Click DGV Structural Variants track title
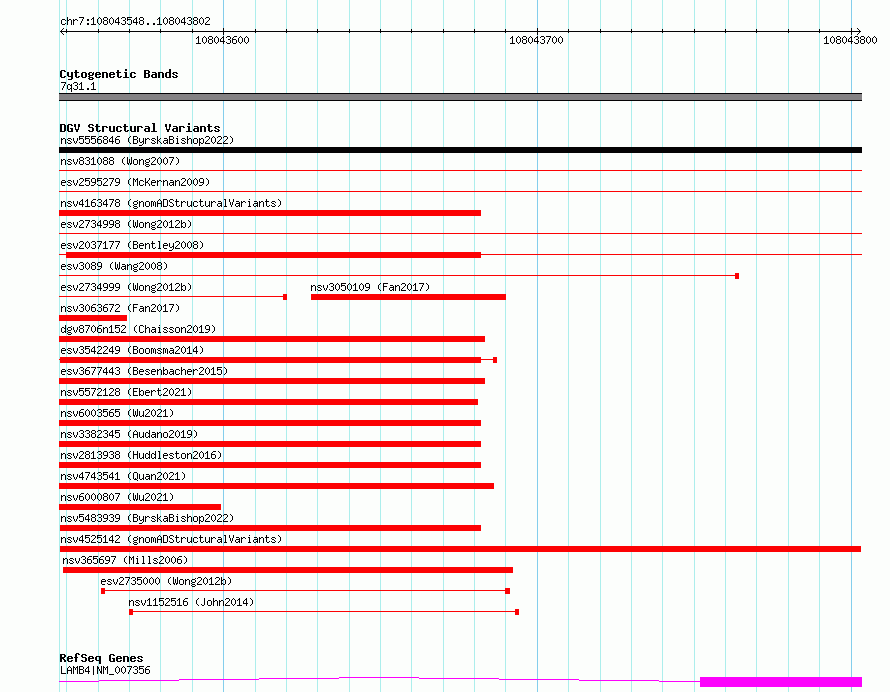Viewport: 890px width, 692px height. (140, 128)
